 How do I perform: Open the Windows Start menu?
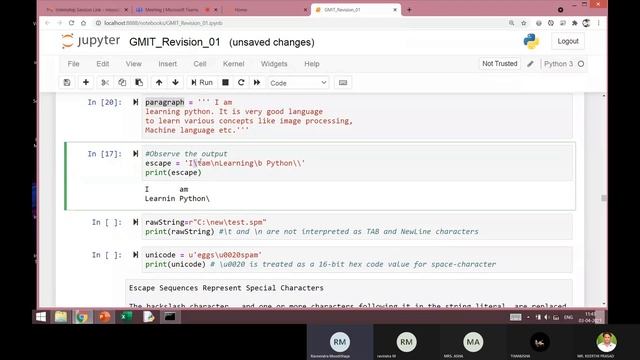(x=41, y=317)
